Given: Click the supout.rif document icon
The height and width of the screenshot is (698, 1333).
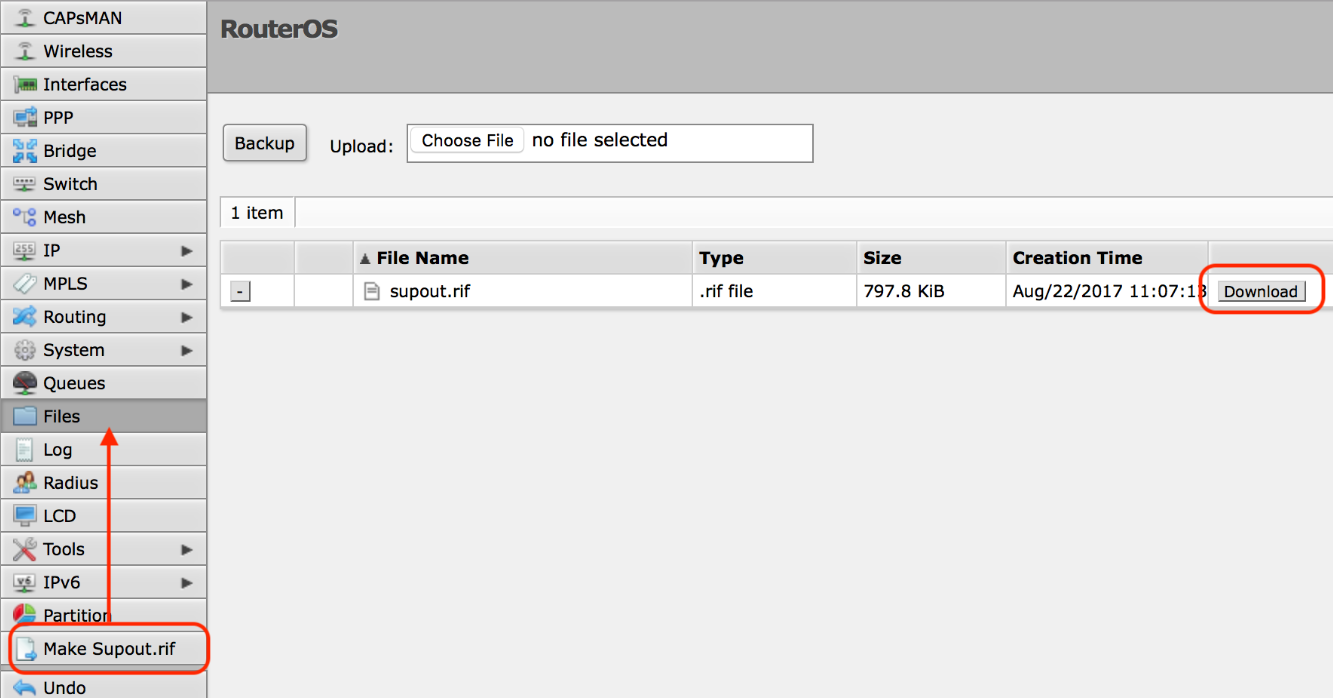Looking at the screenshot, I should click(x=372, y=292).
